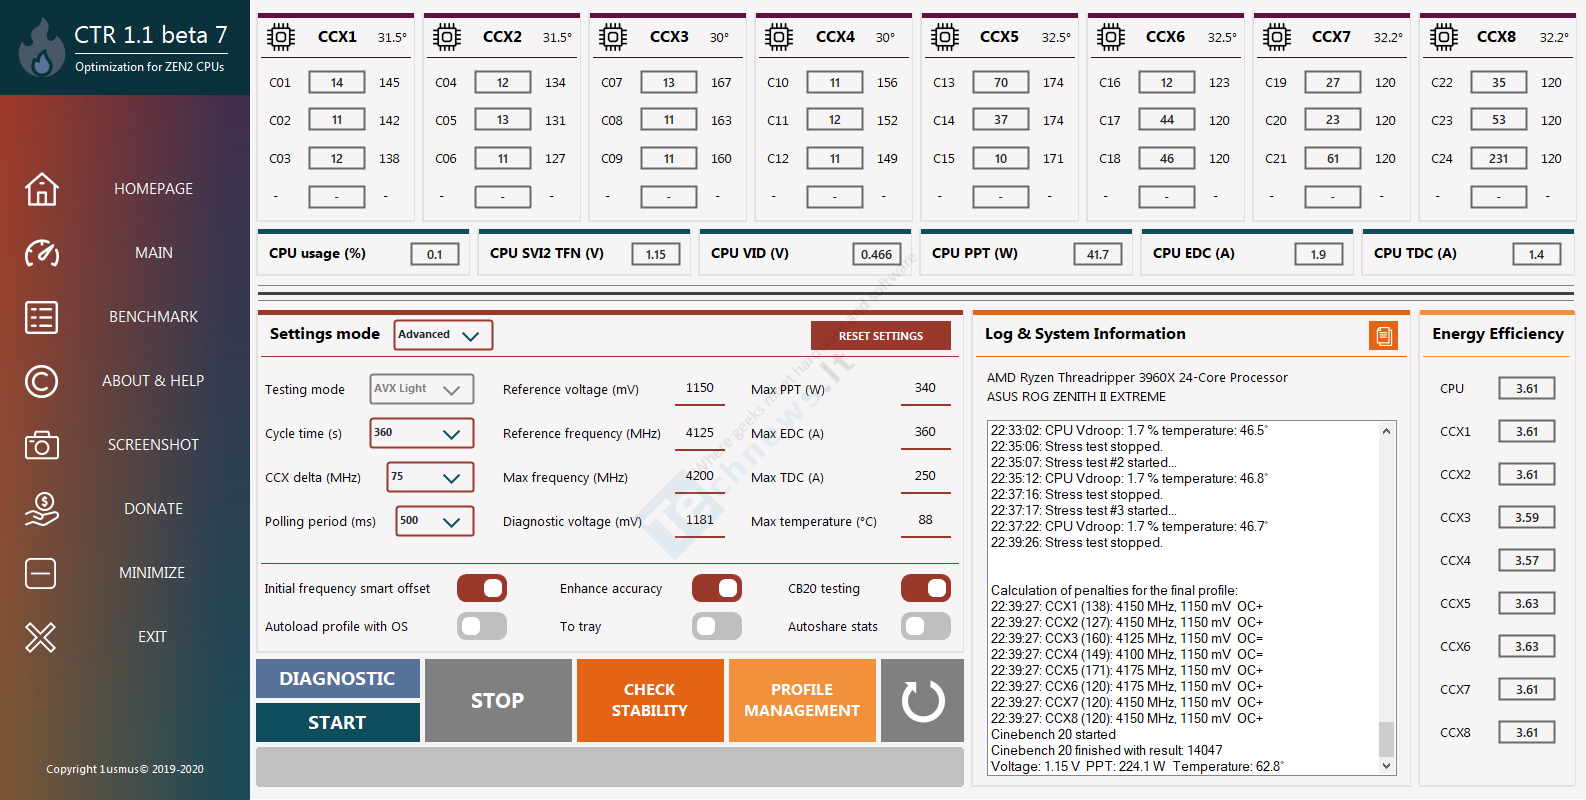
Task: Click log scrollbar up arrow
Action: (x=1386, y=431)
